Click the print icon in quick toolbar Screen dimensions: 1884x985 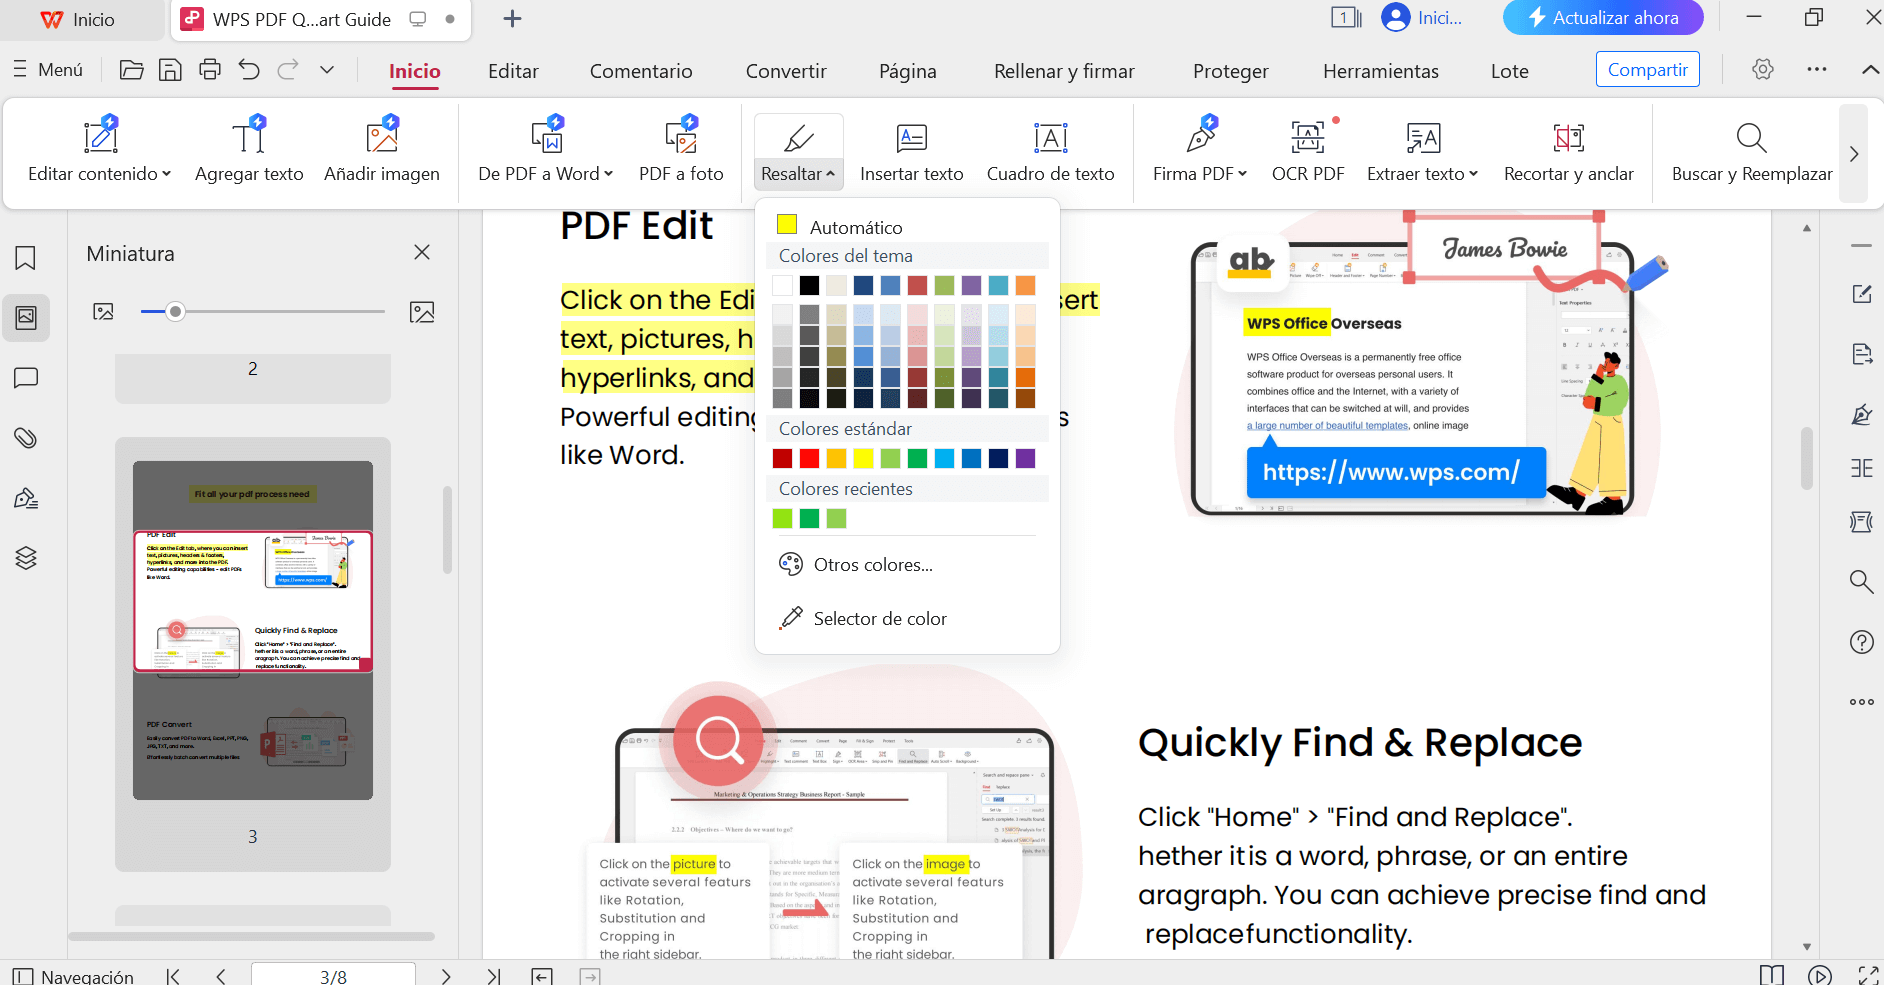coord(210,70)
